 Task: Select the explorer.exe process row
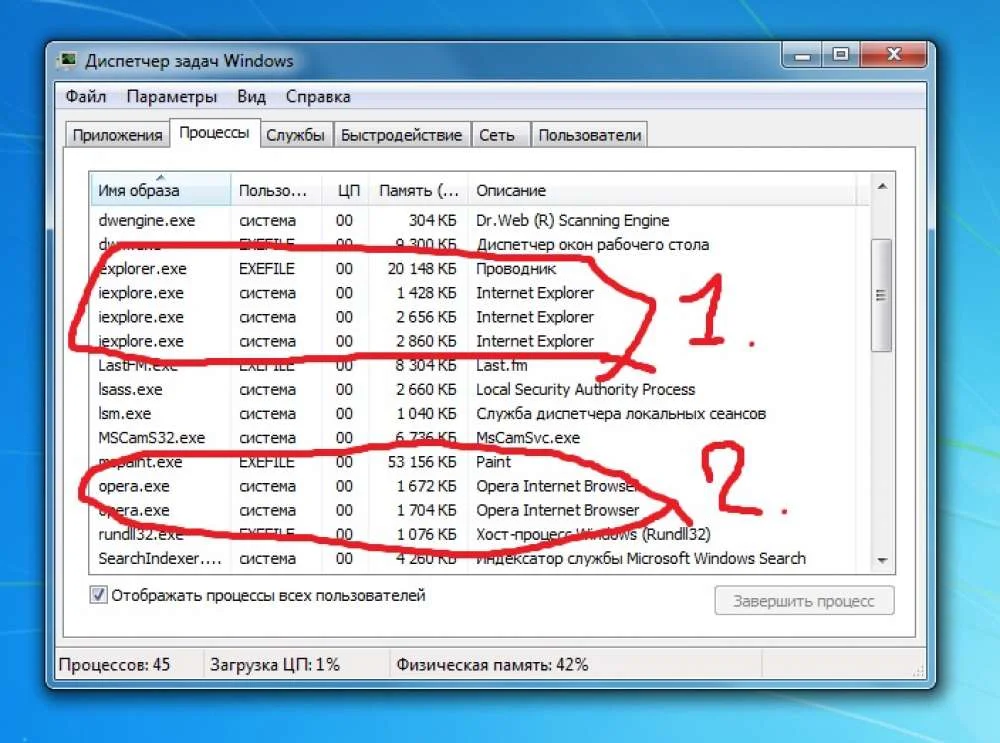point(480,269)
